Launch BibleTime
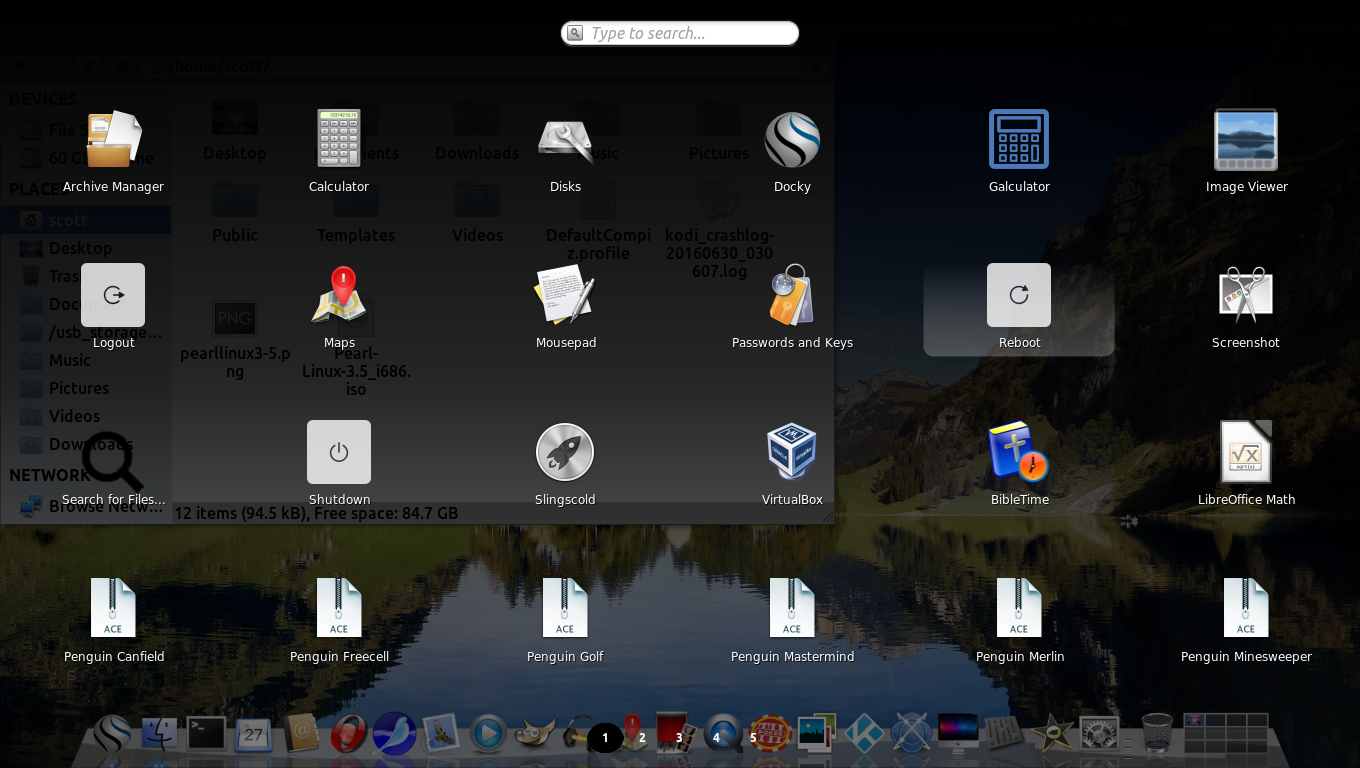Screen dimensions: 1360x768 pyautogui.click(x=1019, y=452)
